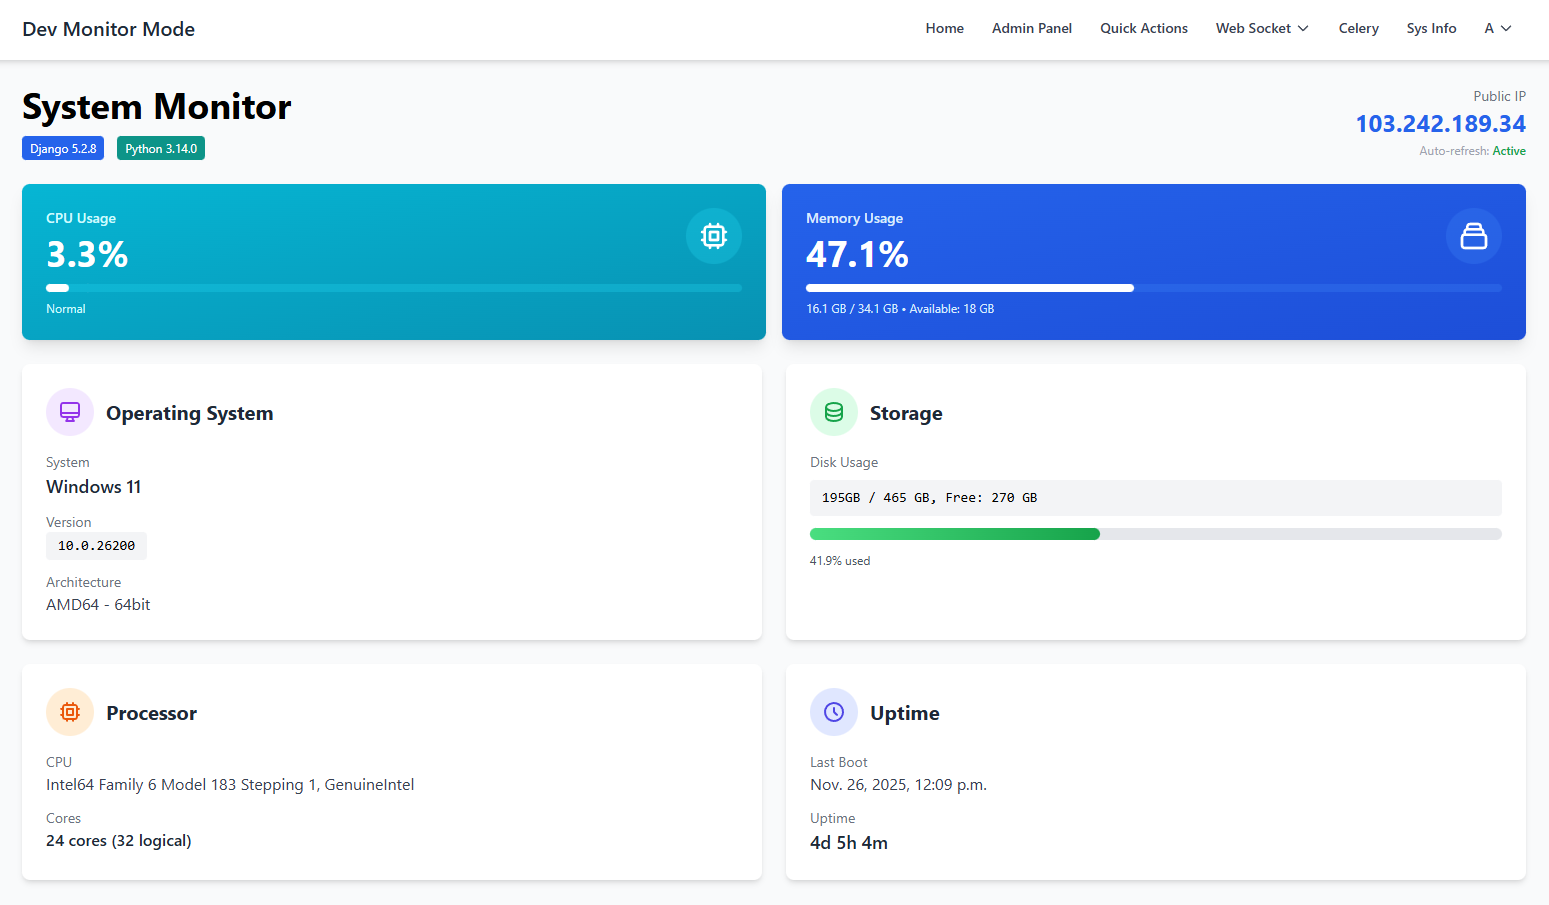Open the Web Socket dropdown
Image resolution: width=1549 pixels, height=905 pixels.
tap(1261, 28)
